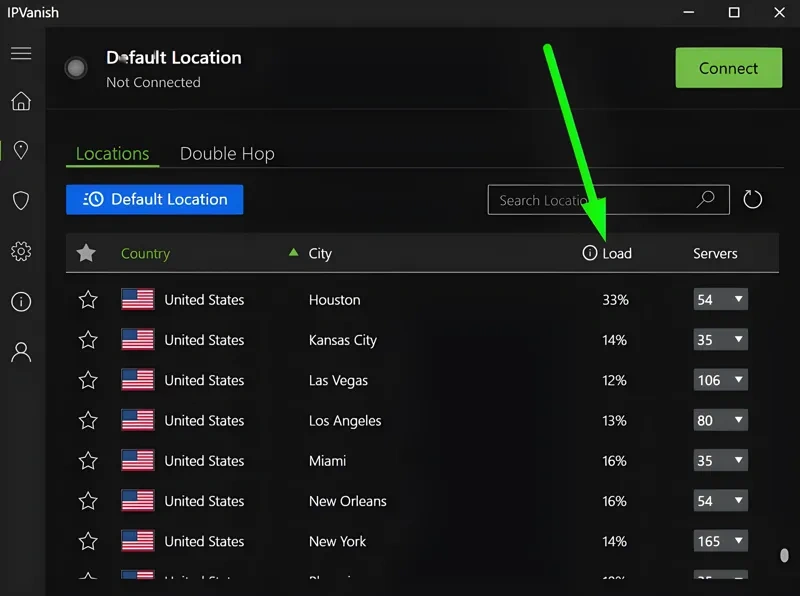Click the magnifier search icon
Image resolution: width=800 pixels, height=596 pixels.
coord(706,199)
